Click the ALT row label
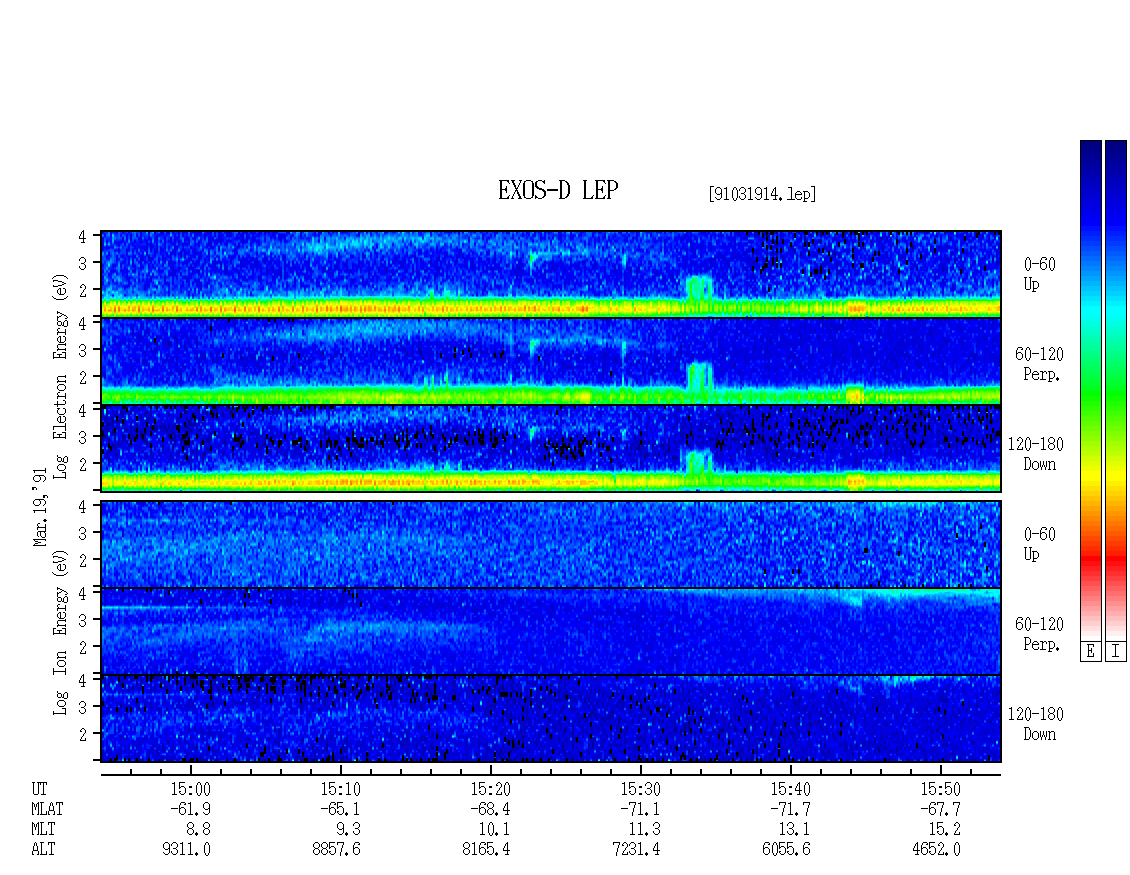Screen dimensions: 1130x875 (x=43, y=850)
